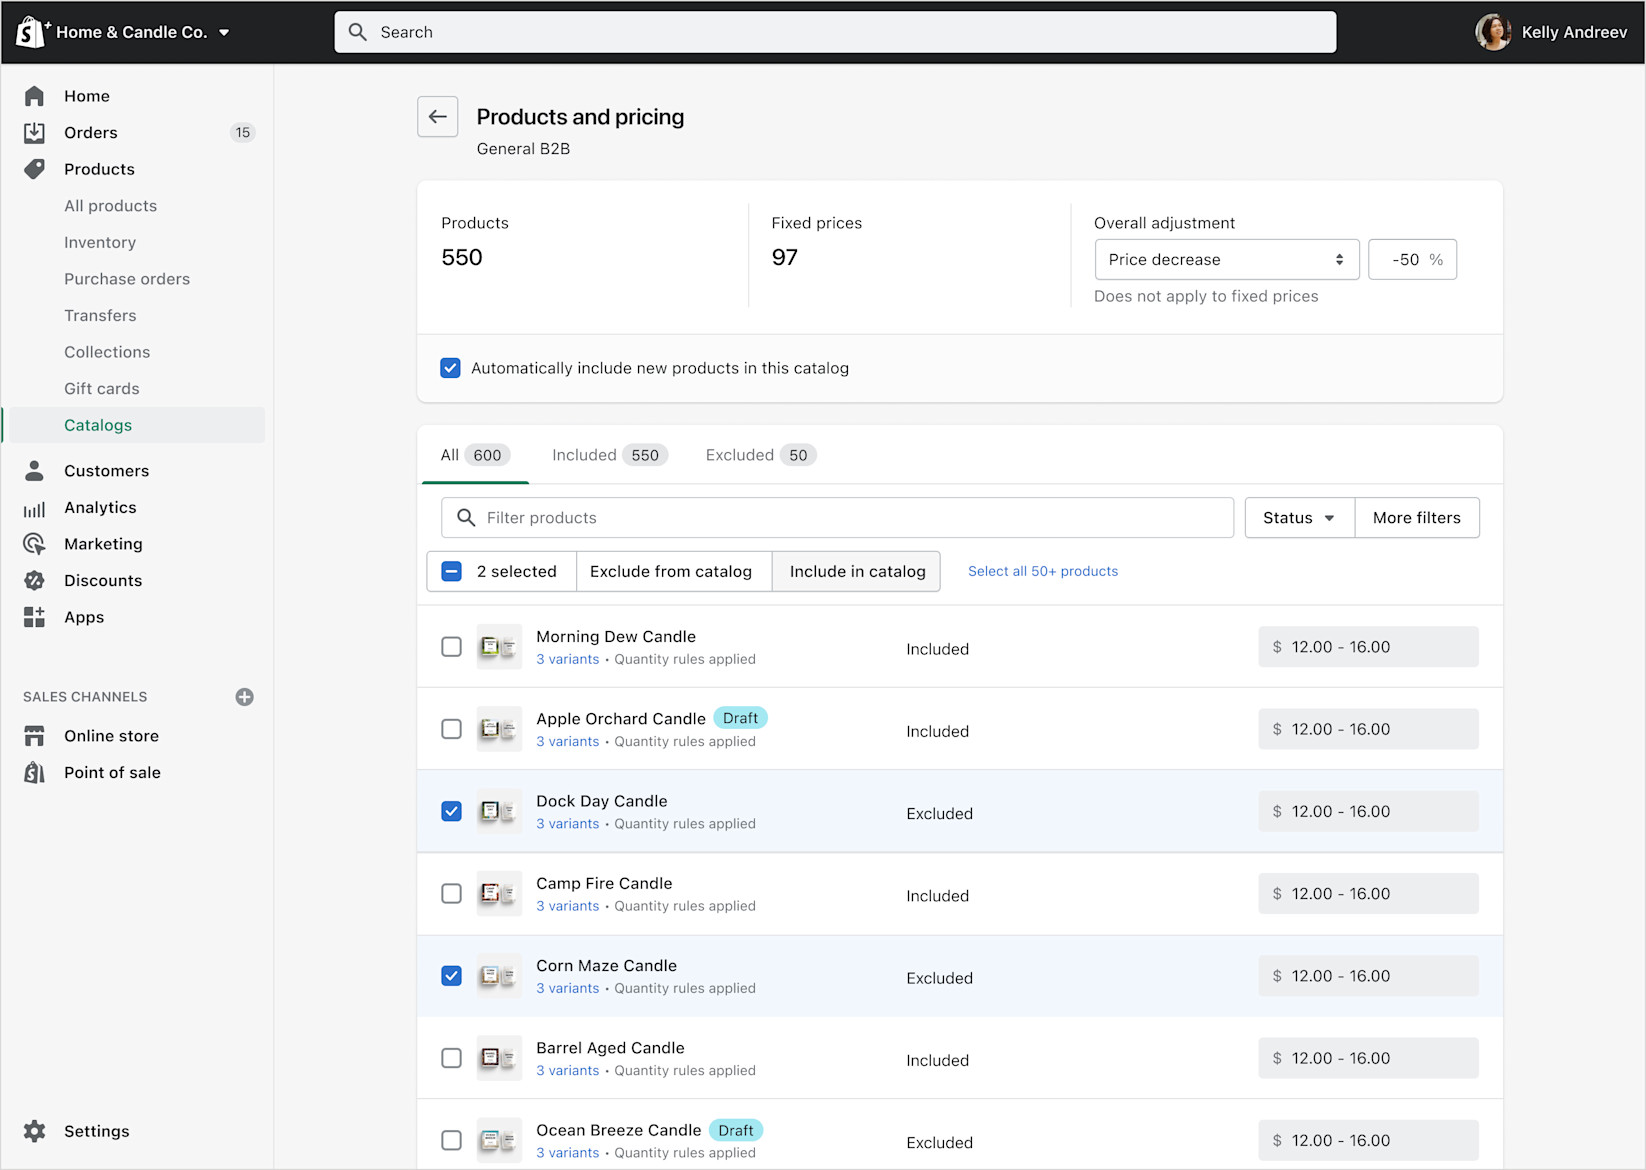Check the Apple Orchard Candle checkbox
Screen dimensions: 1646x1170
[452, 729]
